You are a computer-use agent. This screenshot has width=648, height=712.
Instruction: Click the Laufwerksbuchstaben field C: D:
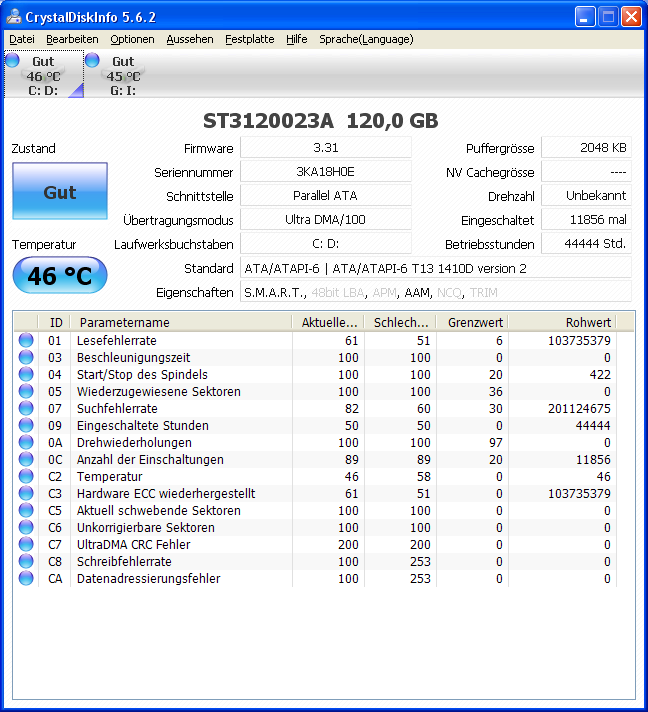click(x=326, y=244)
